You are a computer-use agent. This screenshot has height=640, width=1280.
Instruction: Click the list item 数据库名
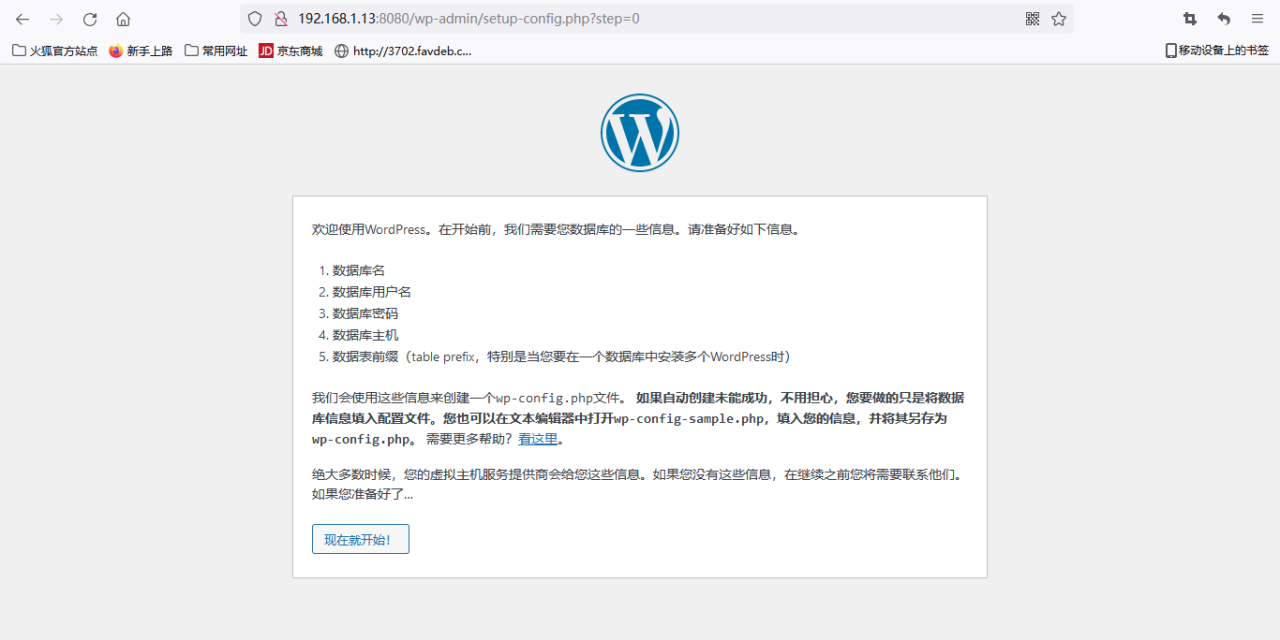(359, 271)
